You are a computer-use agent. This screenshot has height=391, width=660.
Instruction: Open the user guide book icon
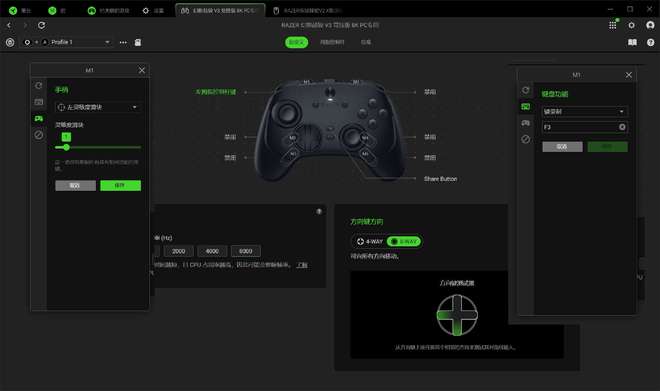(632, 42)
